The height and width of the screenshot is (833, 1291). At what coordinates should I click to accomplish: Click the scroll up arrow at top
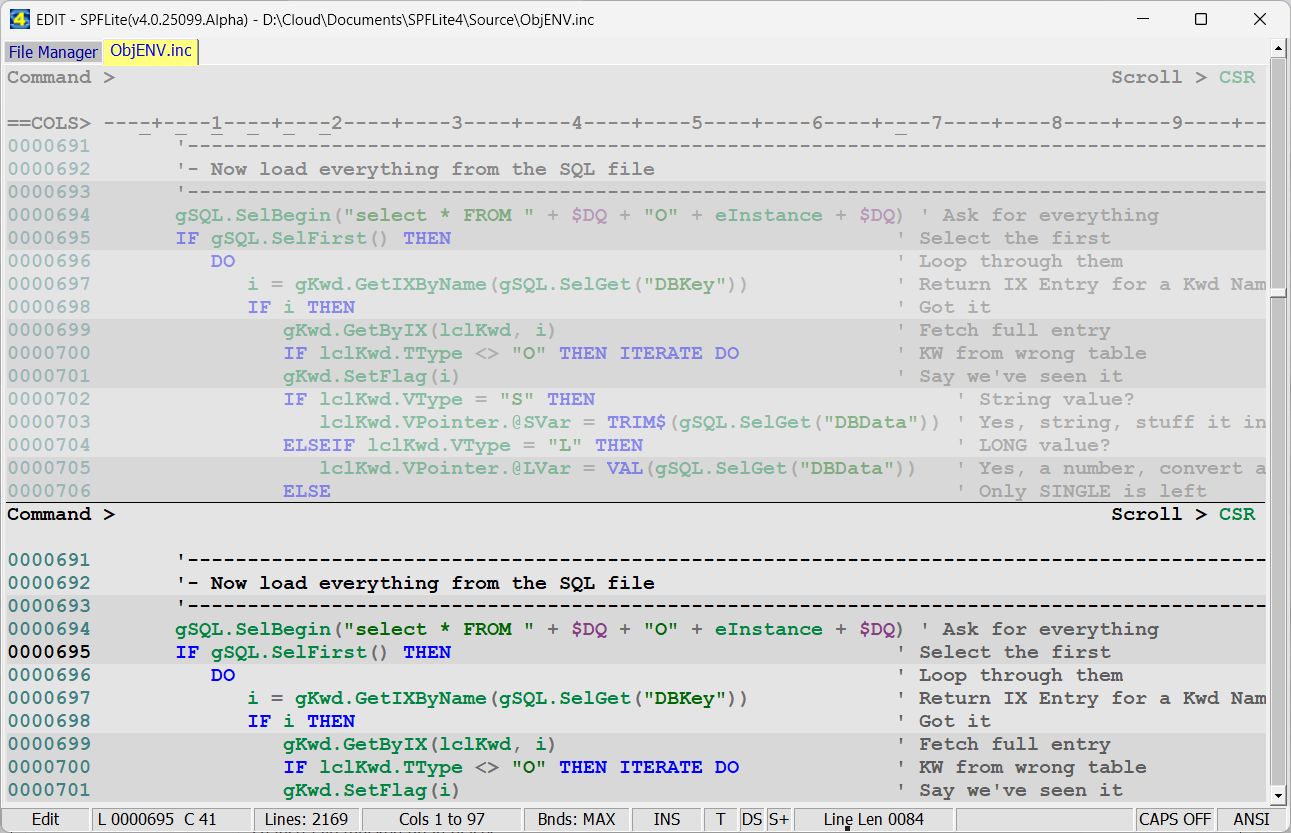pyautogui.click(x=1277, y=49)
